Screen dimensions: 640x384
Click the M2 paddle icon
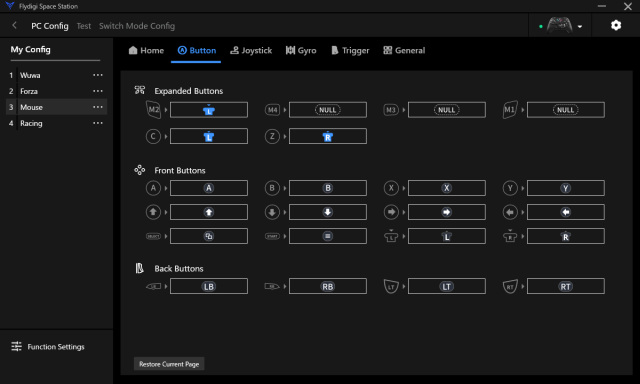tap(153, 109)
